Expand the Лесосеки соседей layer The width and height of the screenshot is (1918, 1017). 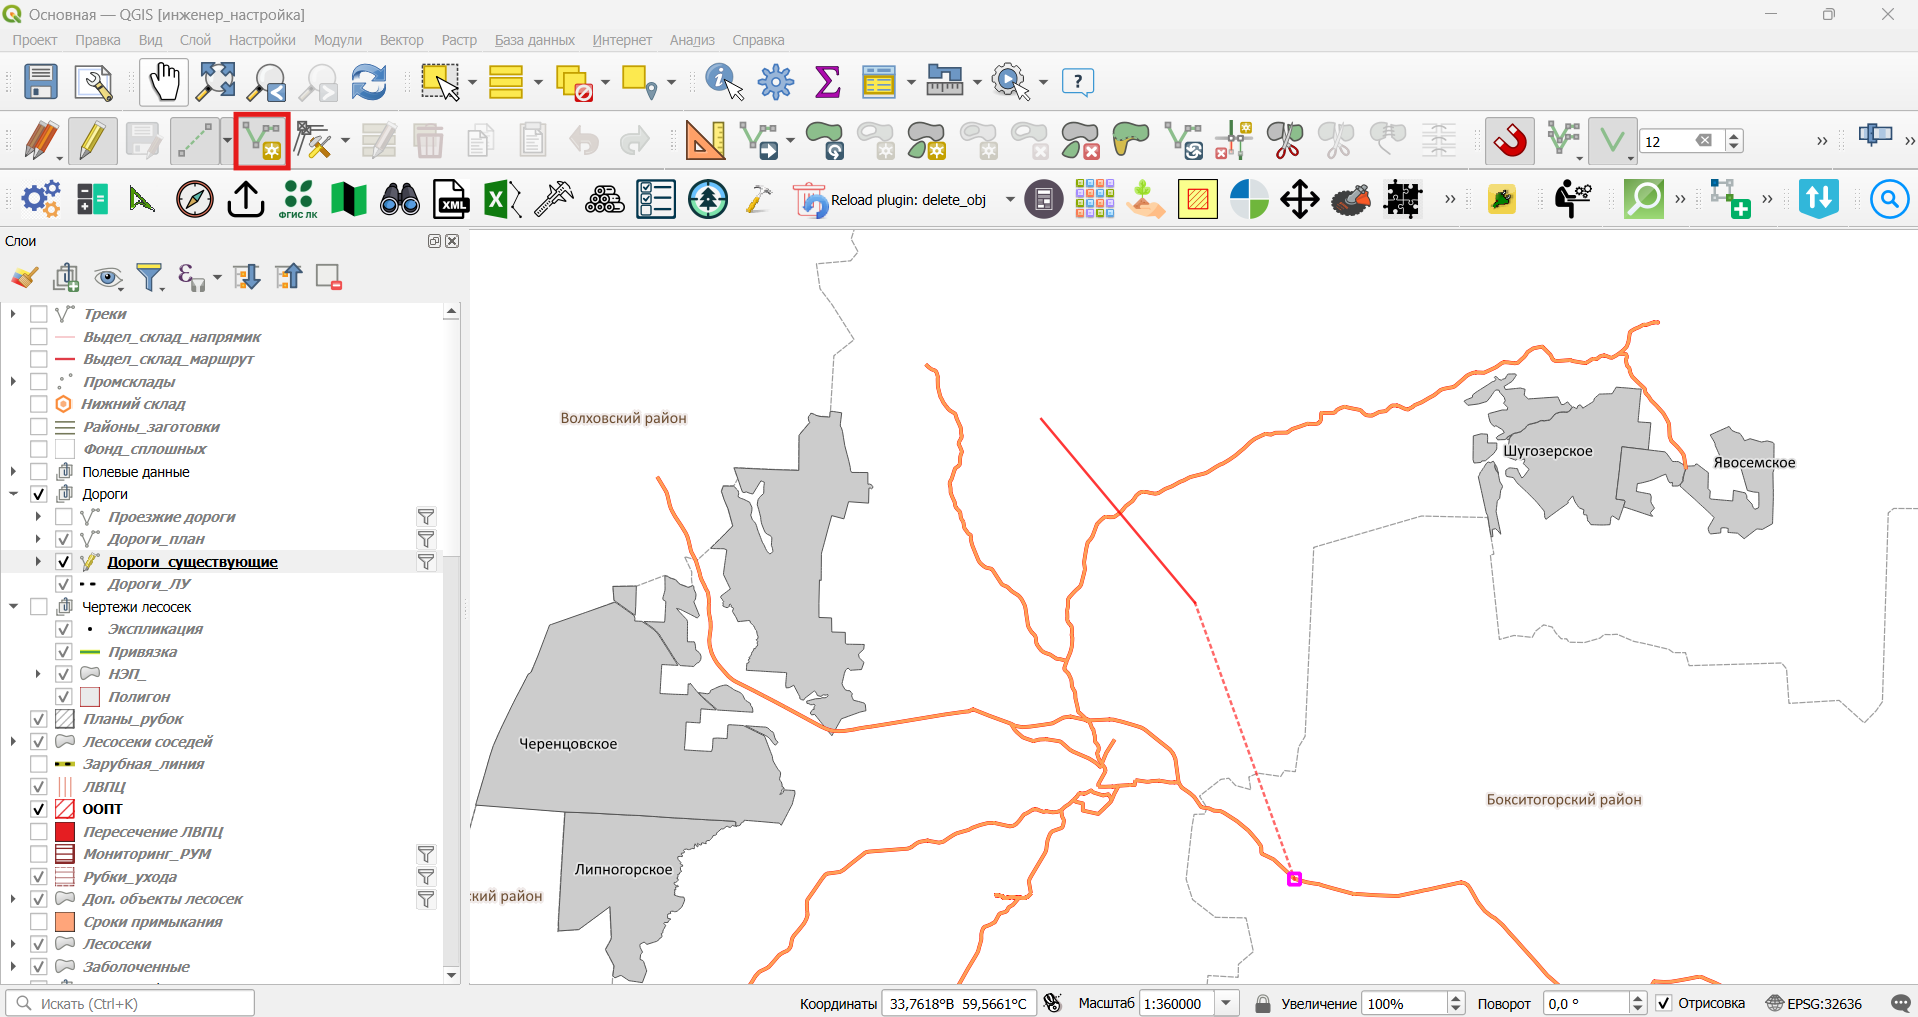(x=14, y=742)
